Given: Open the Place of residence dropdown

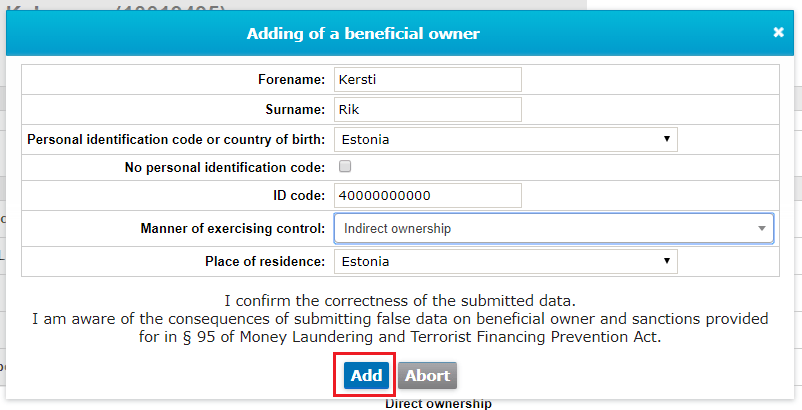Looking at the screenshot, I should tap(505, 262).
